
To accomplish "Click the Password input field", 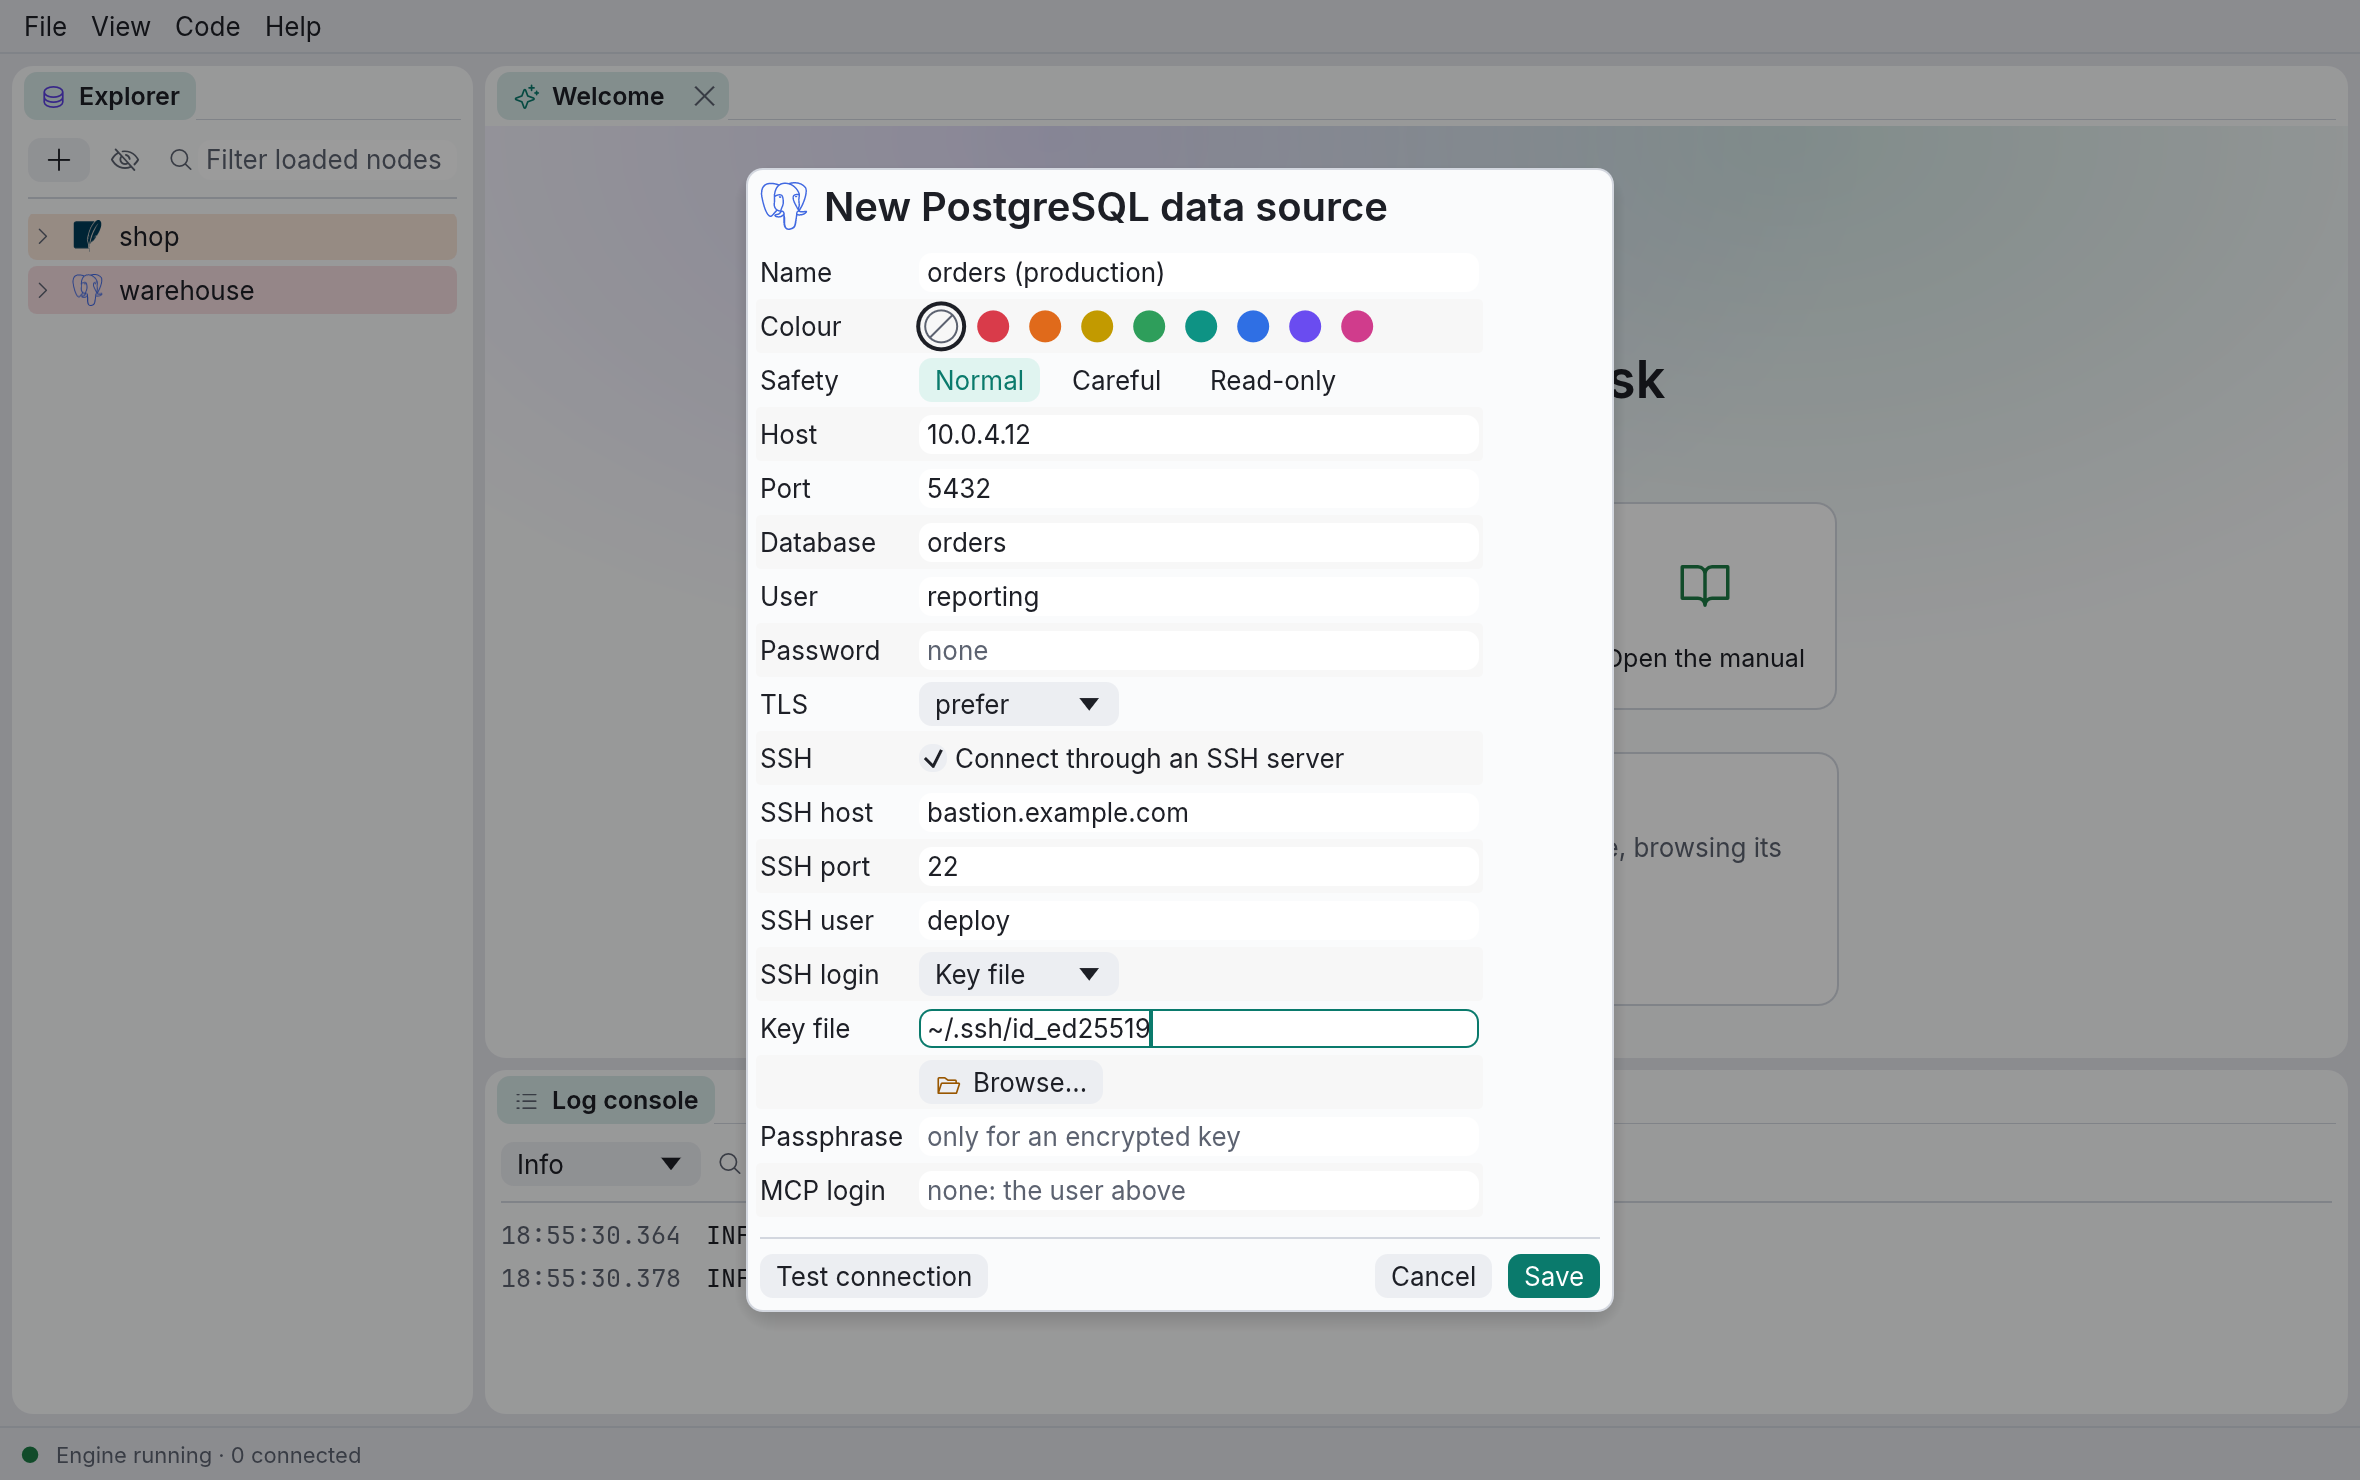I will tap(1198, 651).
